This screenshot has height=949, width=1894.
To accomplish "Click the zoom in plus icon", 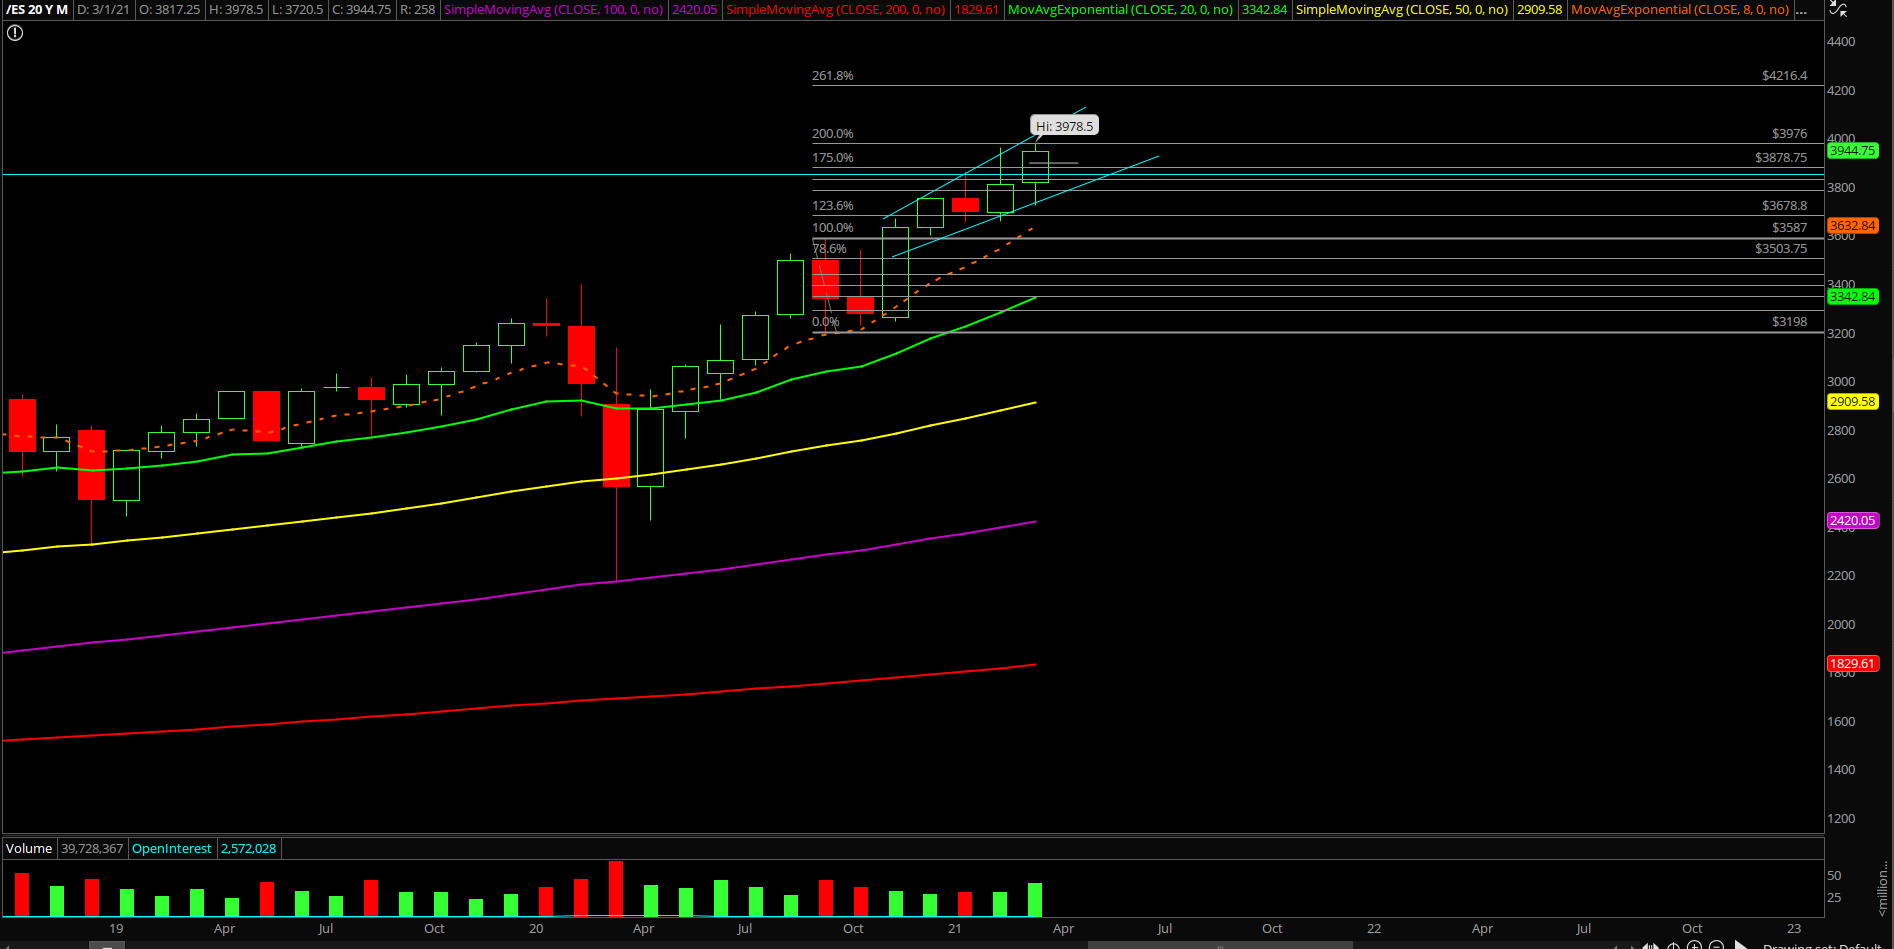I will 1694,945.
